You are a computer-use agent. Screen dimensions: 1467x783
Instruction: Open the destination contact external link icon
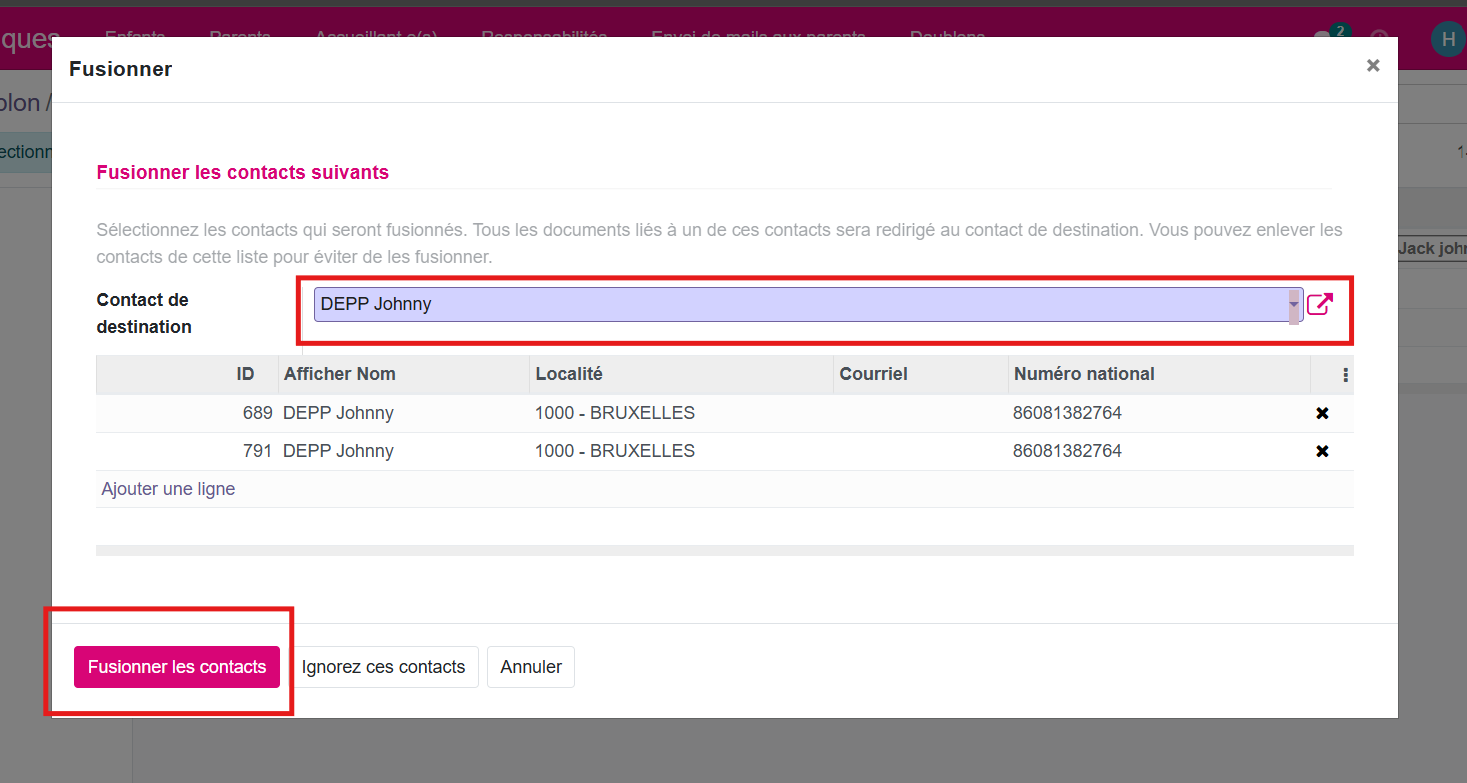[1320, 304]
